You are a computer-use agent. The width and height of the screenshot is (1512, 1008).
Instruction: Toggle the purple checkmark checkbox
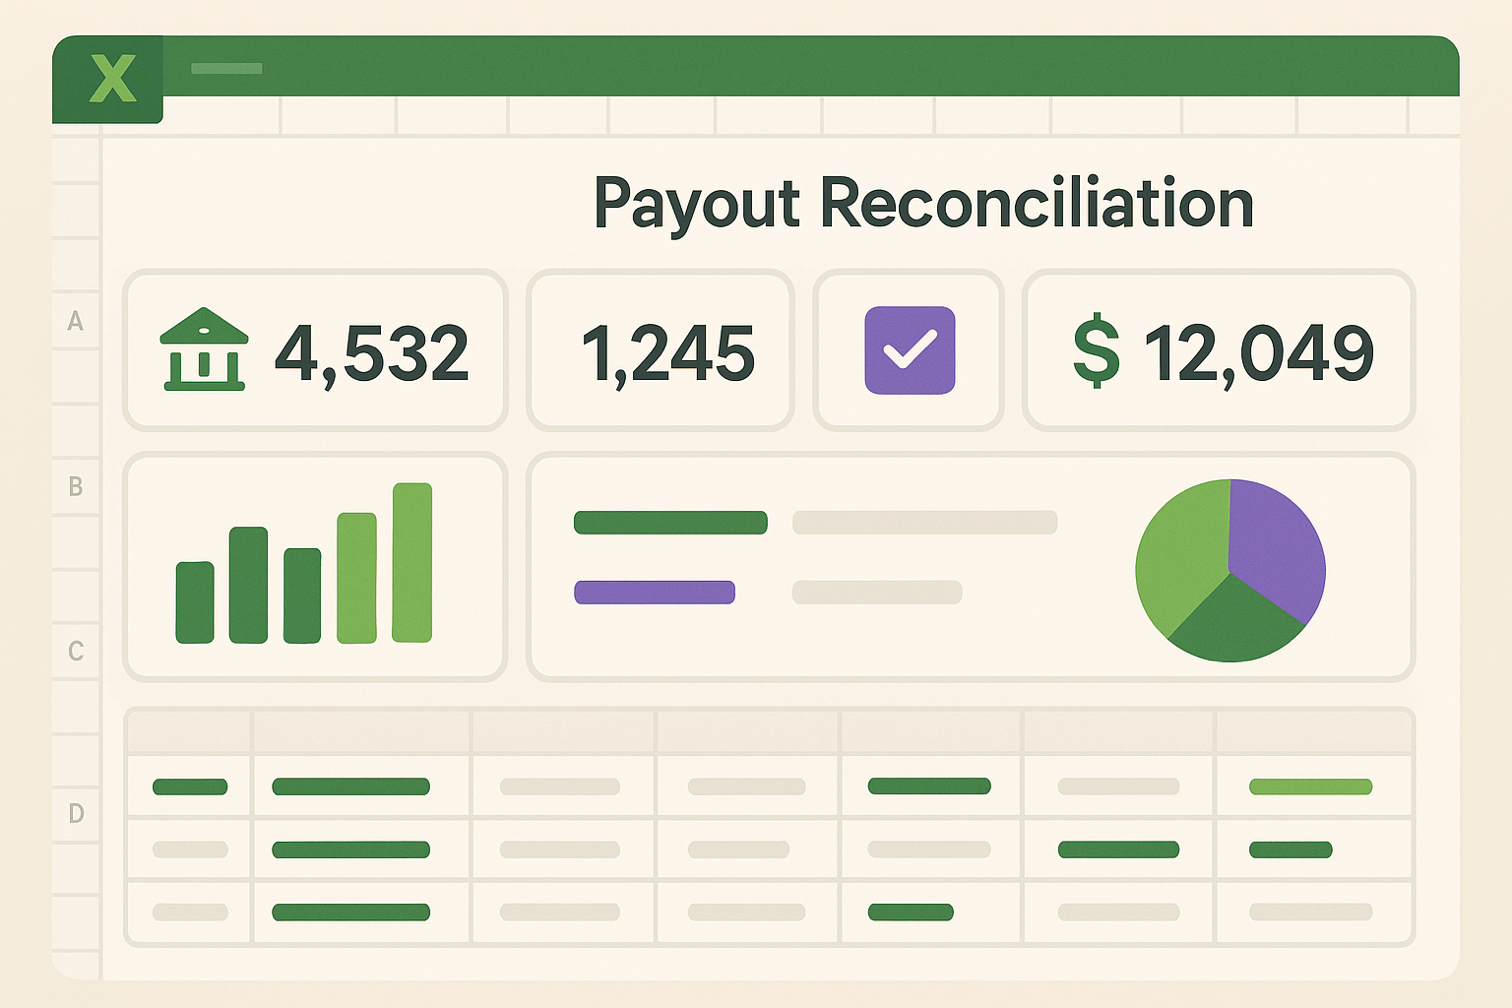(909, 350)
